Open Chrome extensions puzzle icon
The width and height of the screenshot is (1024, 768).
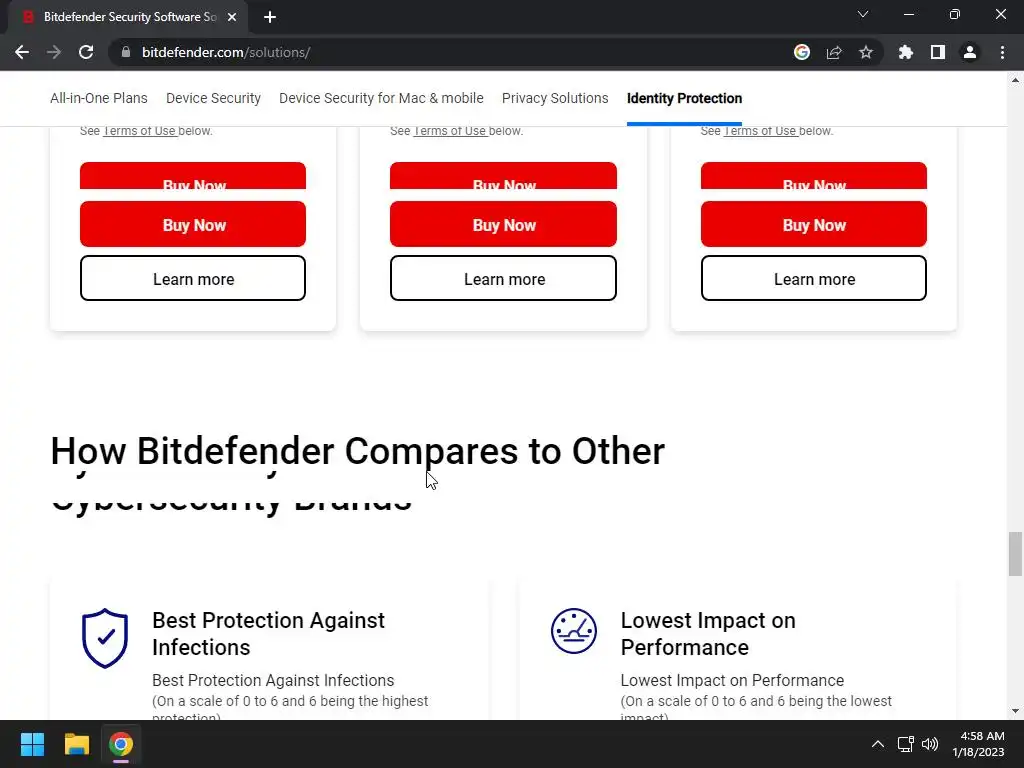click(x=906, y=52)
